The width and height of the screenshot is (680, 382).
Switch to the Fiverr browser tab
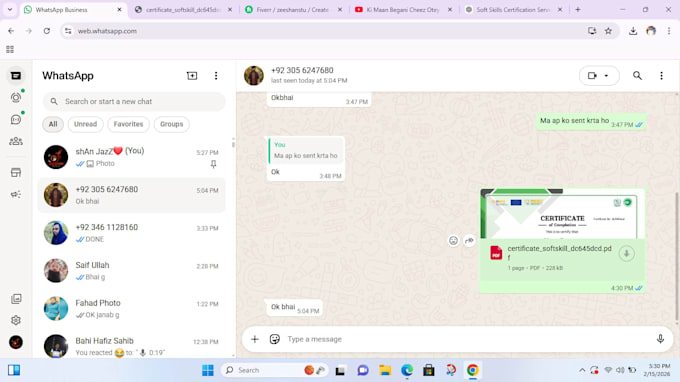point(293,10)
